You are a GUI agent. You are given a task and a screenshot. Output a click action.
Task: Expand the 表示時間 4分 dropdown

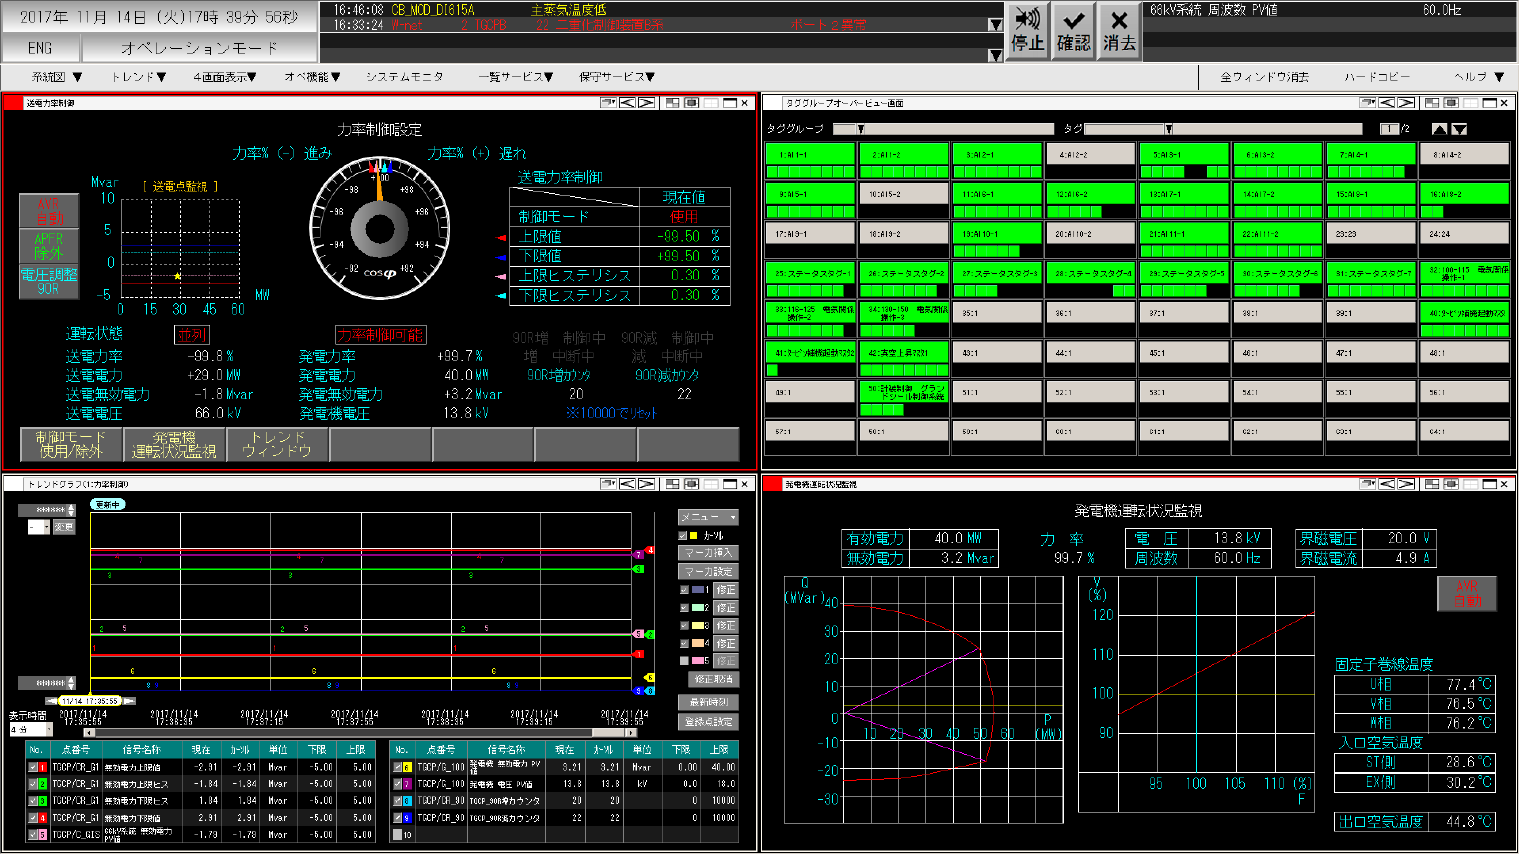click(48, 729)
